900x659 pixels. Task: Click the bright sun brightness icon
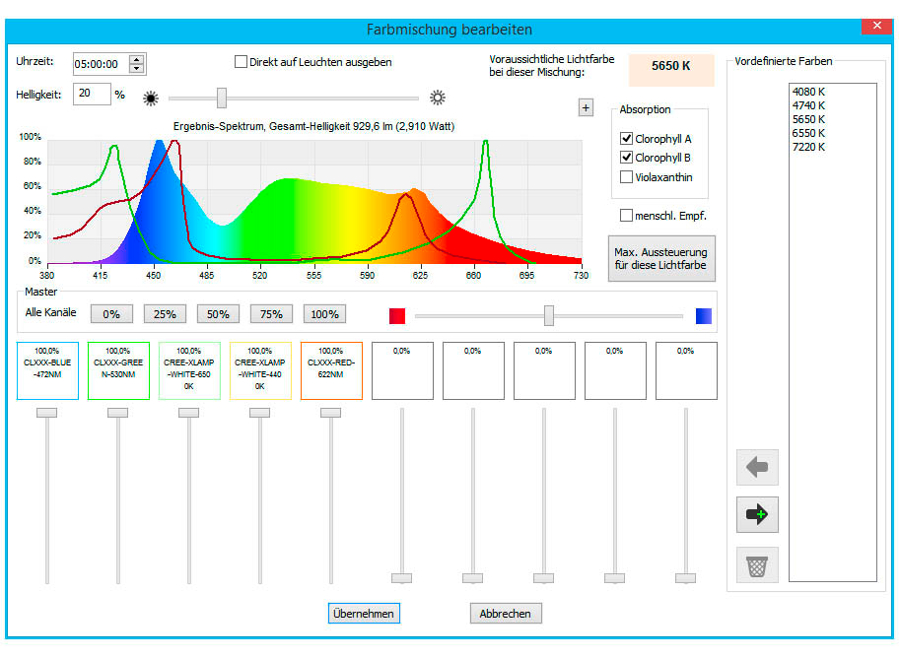[437, 98]
